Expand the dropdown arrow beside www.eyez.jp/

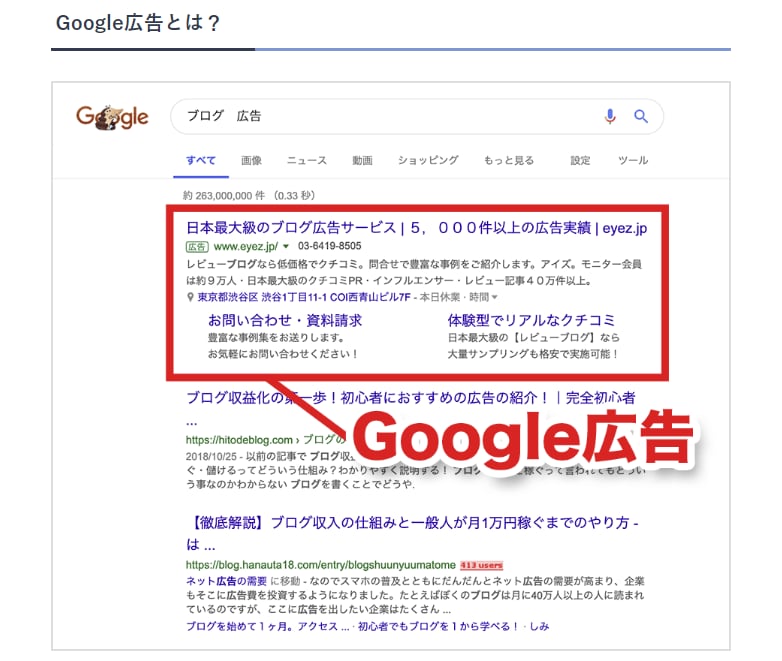pyautogui.click(x=286, y=246)
